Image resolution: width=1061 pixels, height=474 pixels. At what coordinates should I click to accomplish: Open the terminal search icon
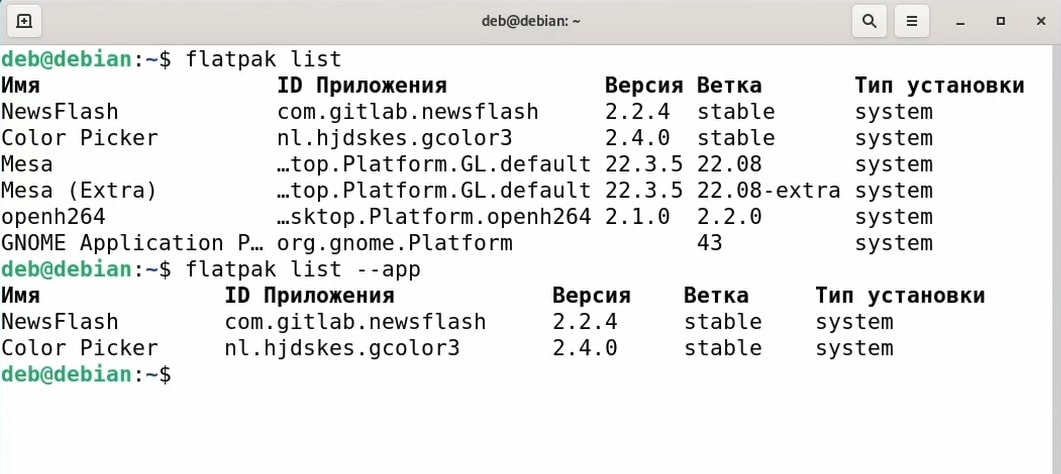(x=869, y=22)
